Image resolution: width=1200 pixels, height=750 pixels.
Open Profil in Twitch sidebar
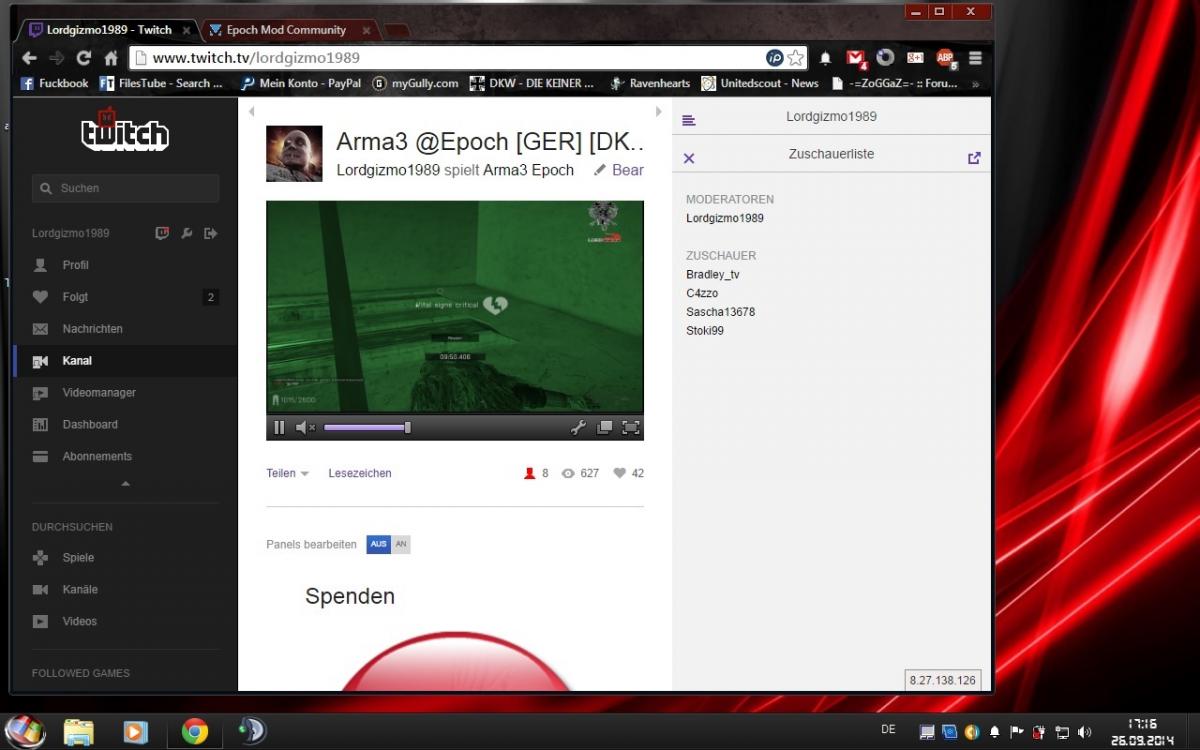pos(75,265)
